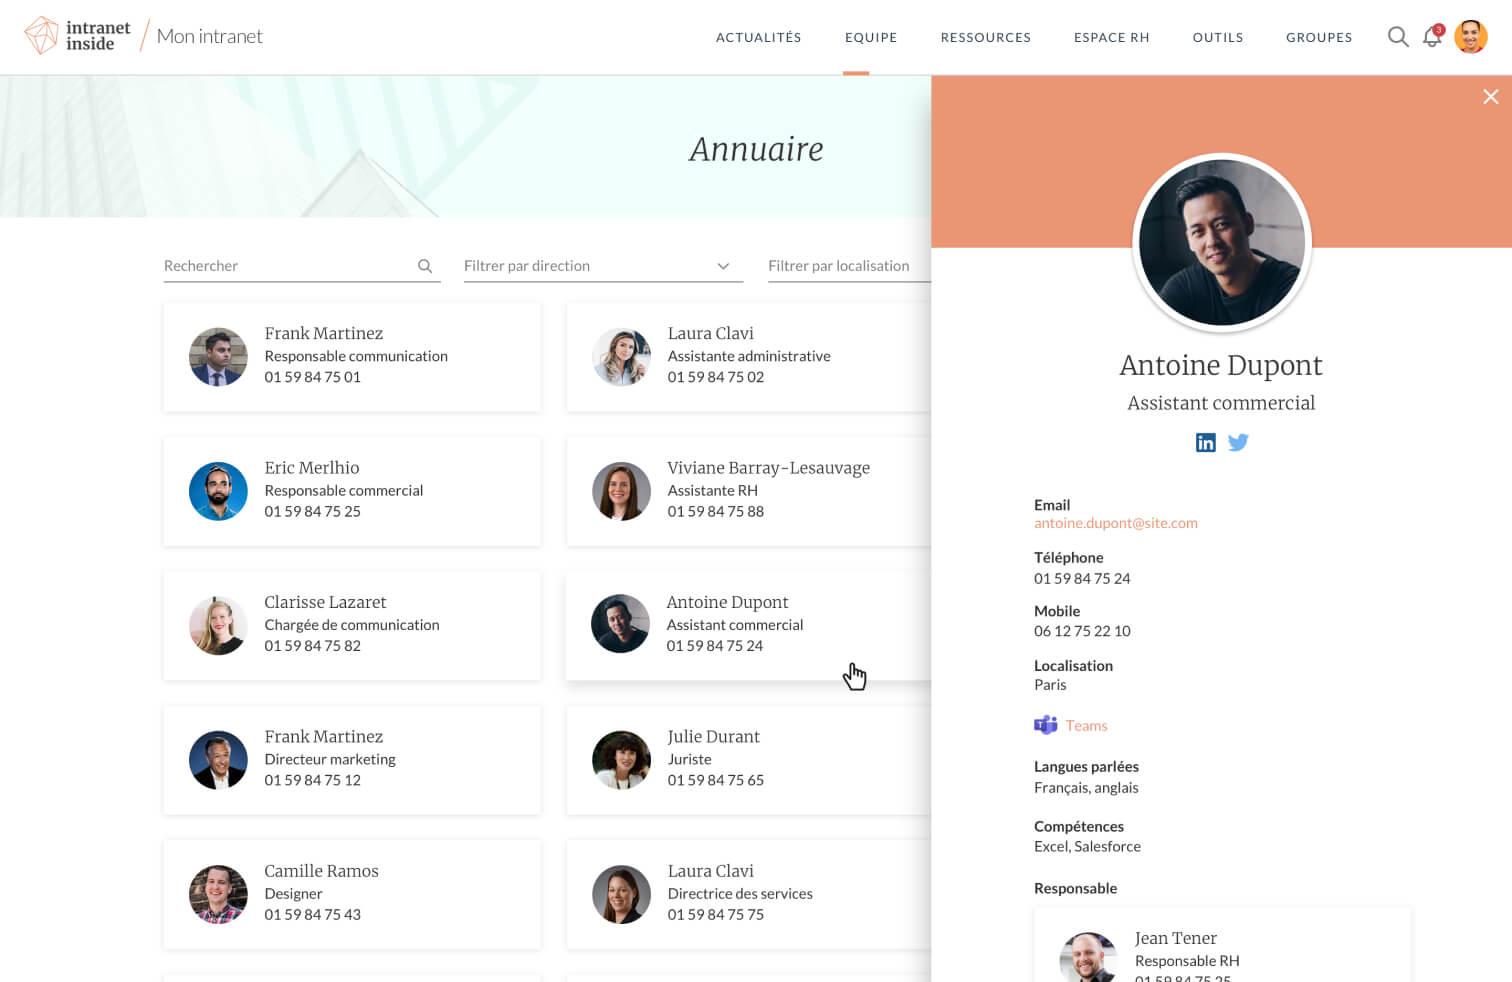
Task: Open Laura Clavi Assistante administrative card
Action: (x=748, y=356)
